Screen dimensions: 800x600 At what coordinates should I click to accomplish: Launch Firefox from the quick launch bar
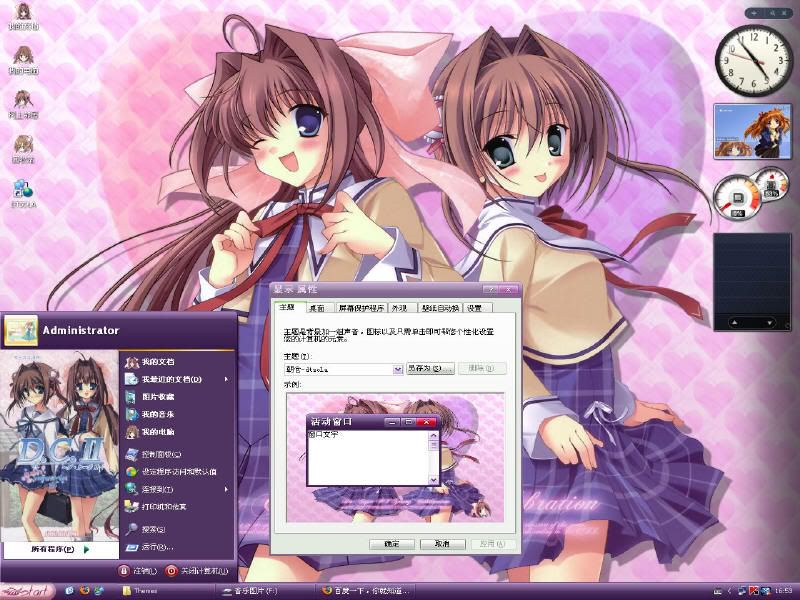coord(84,591)
